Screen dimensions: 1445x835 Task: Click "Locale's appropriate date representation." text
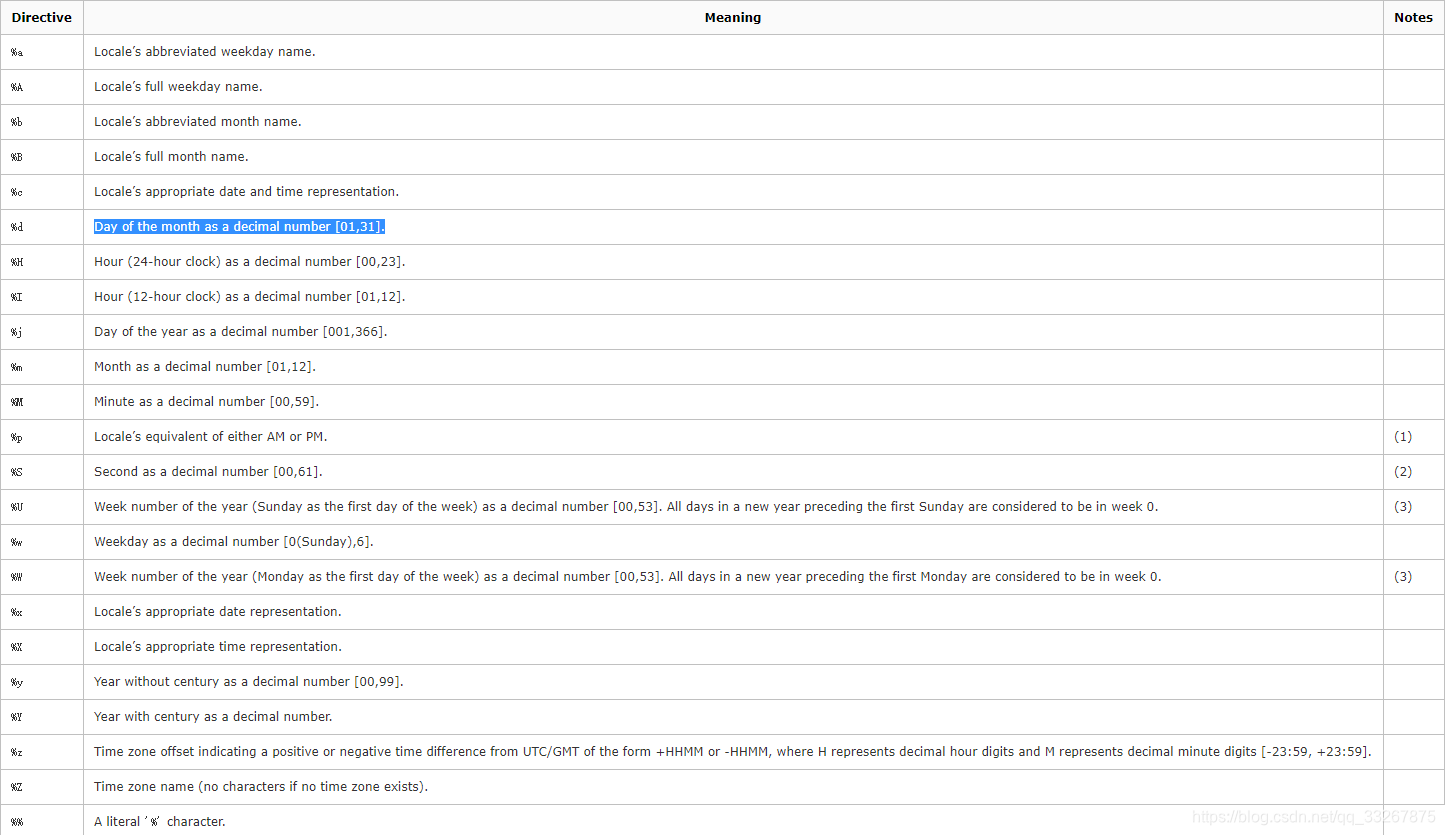(218, 612)
